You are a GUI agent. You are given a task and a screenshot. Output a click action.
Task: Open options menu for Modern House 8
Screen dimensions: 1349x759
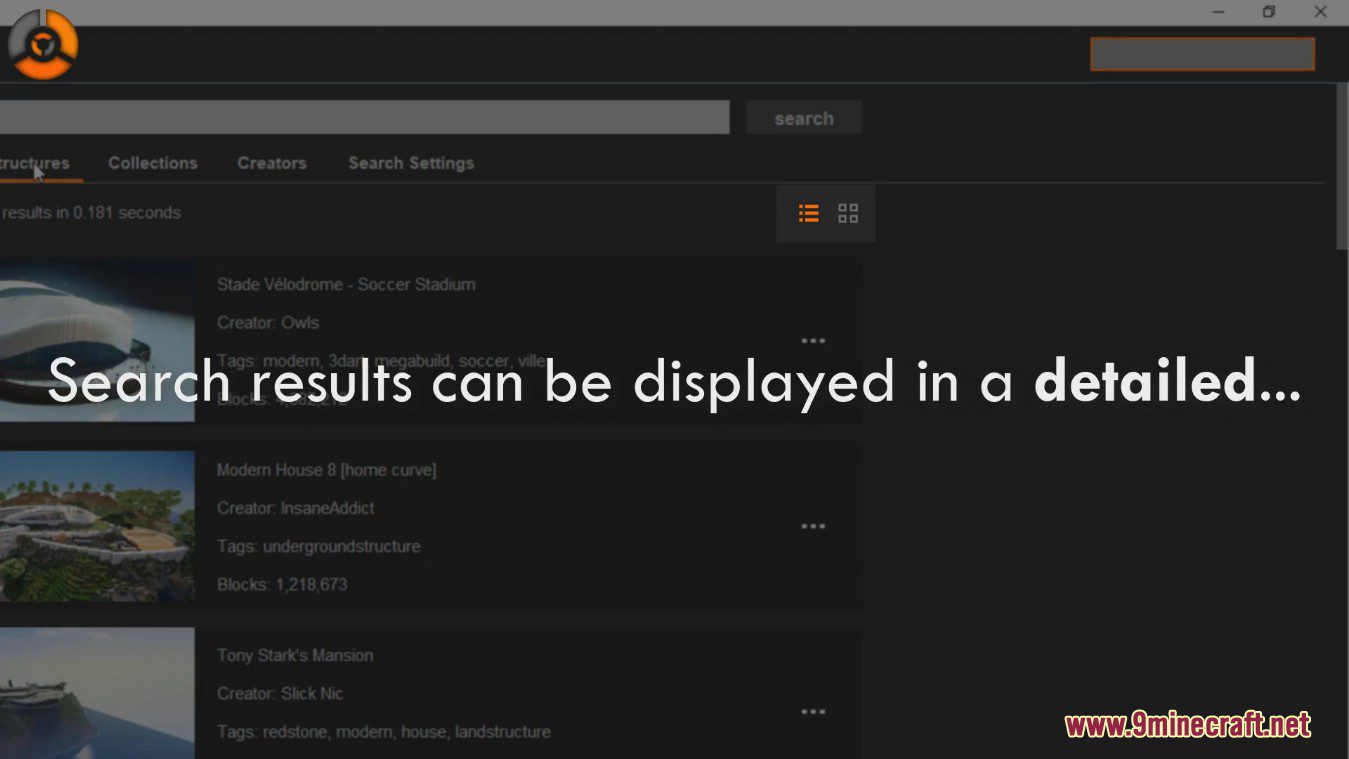[813, 527]
